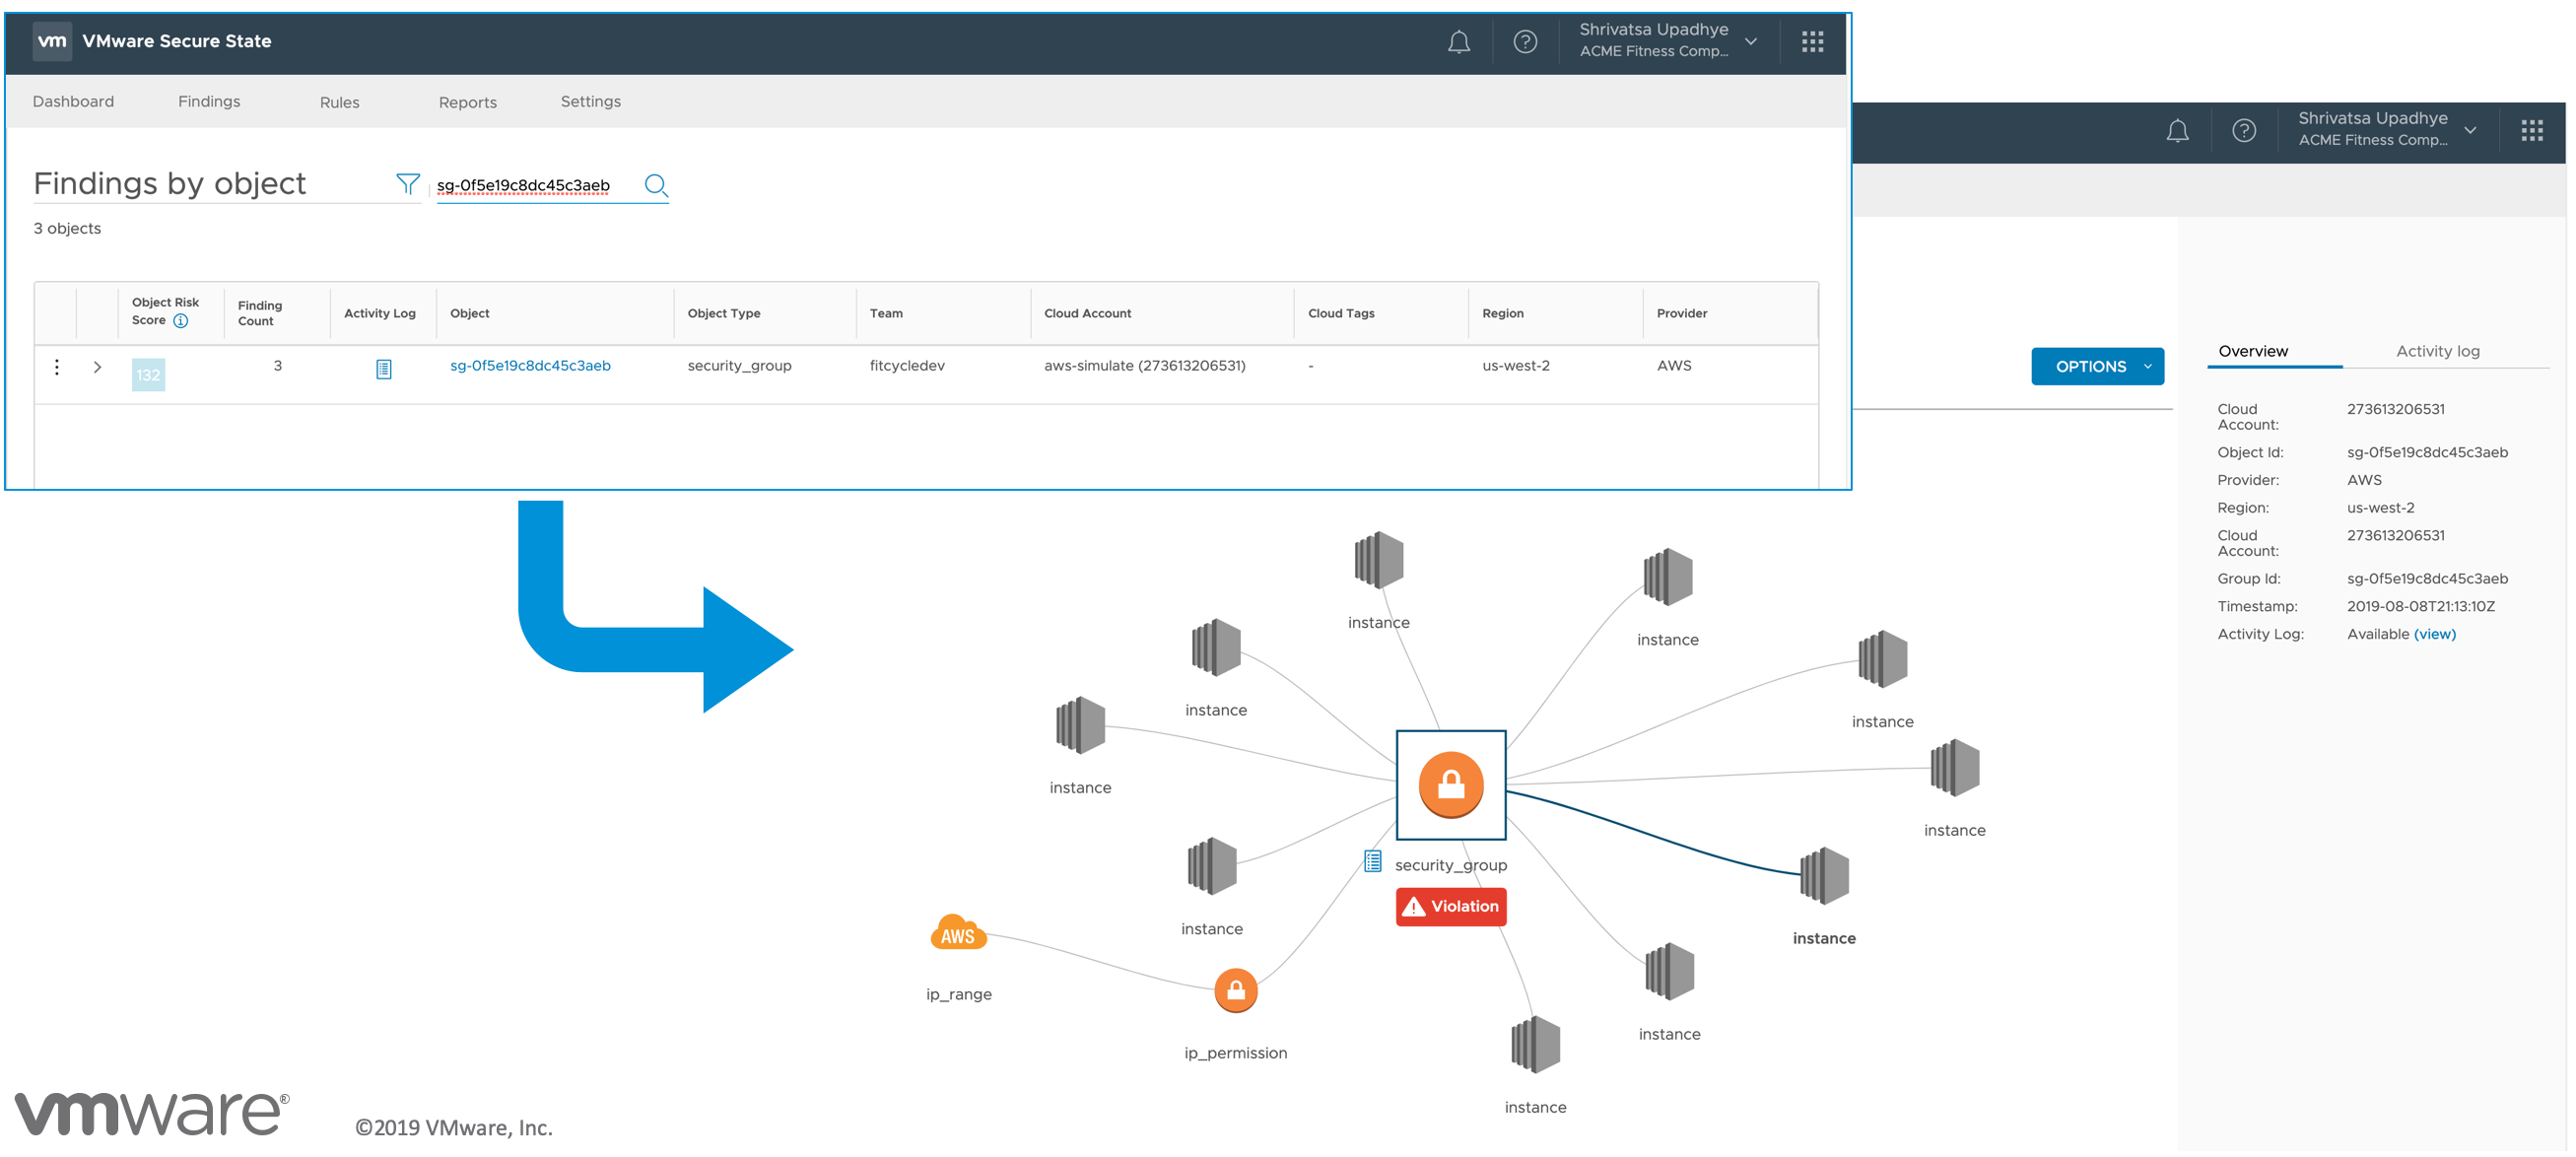Open row actions three-dot menu

click(57, 367)
